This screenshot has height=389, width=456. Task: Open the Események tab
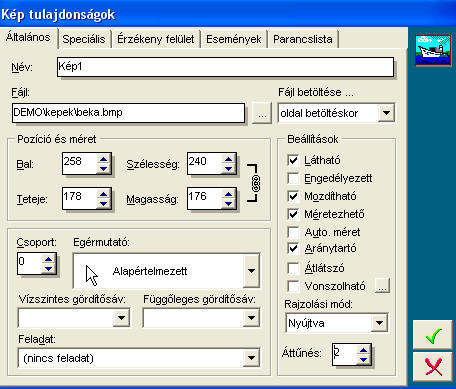[234, 39]
